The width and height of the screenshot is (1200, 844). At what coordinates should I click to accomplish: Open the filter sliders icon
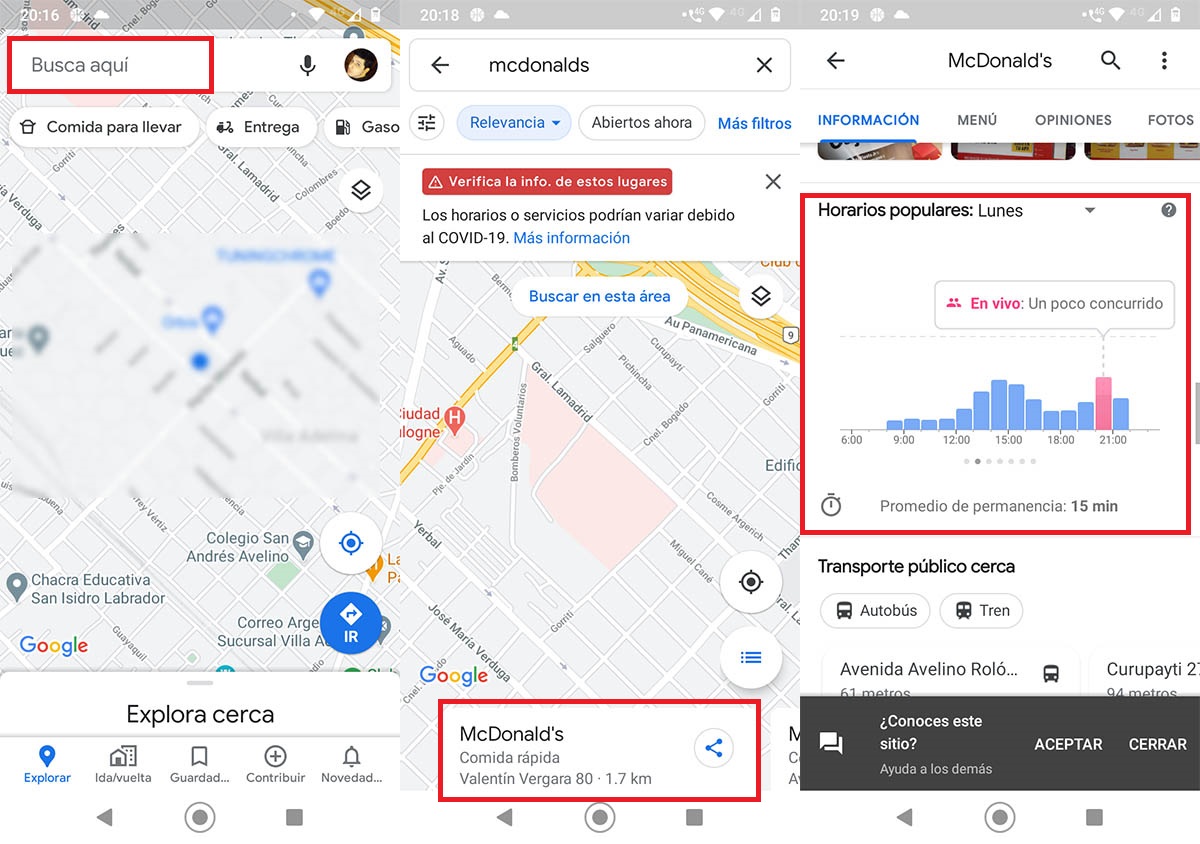[427, 123]
